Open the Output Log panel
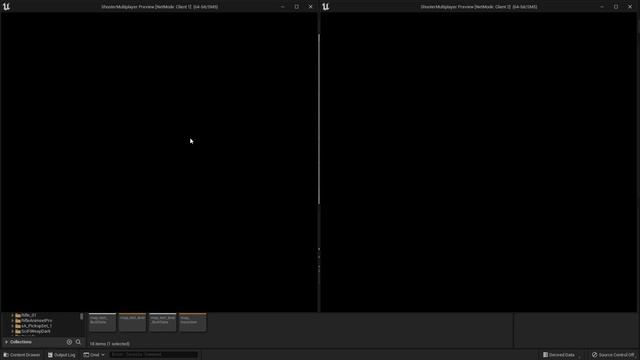Image resolution: width=640 pixels, height=360 pixels. coord(62,355)
